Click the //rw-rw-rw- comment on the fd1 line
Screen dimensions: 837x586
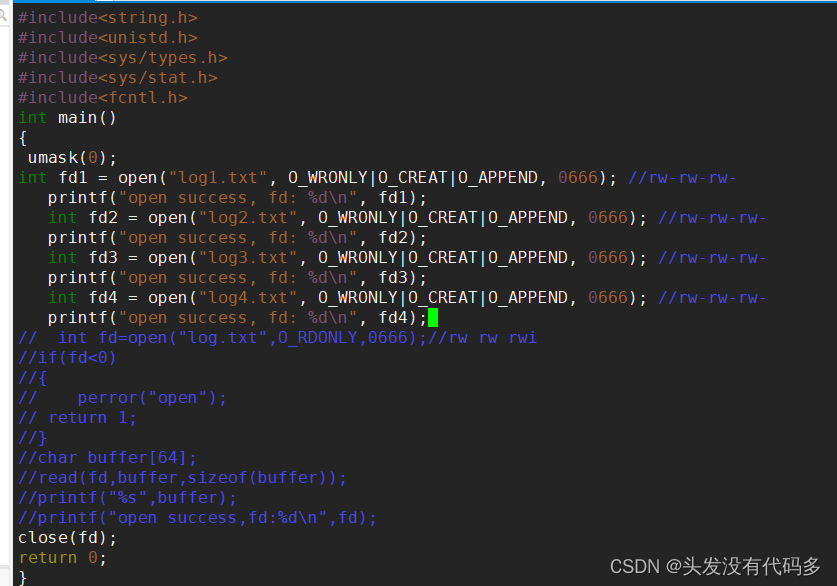pos(682,178)
